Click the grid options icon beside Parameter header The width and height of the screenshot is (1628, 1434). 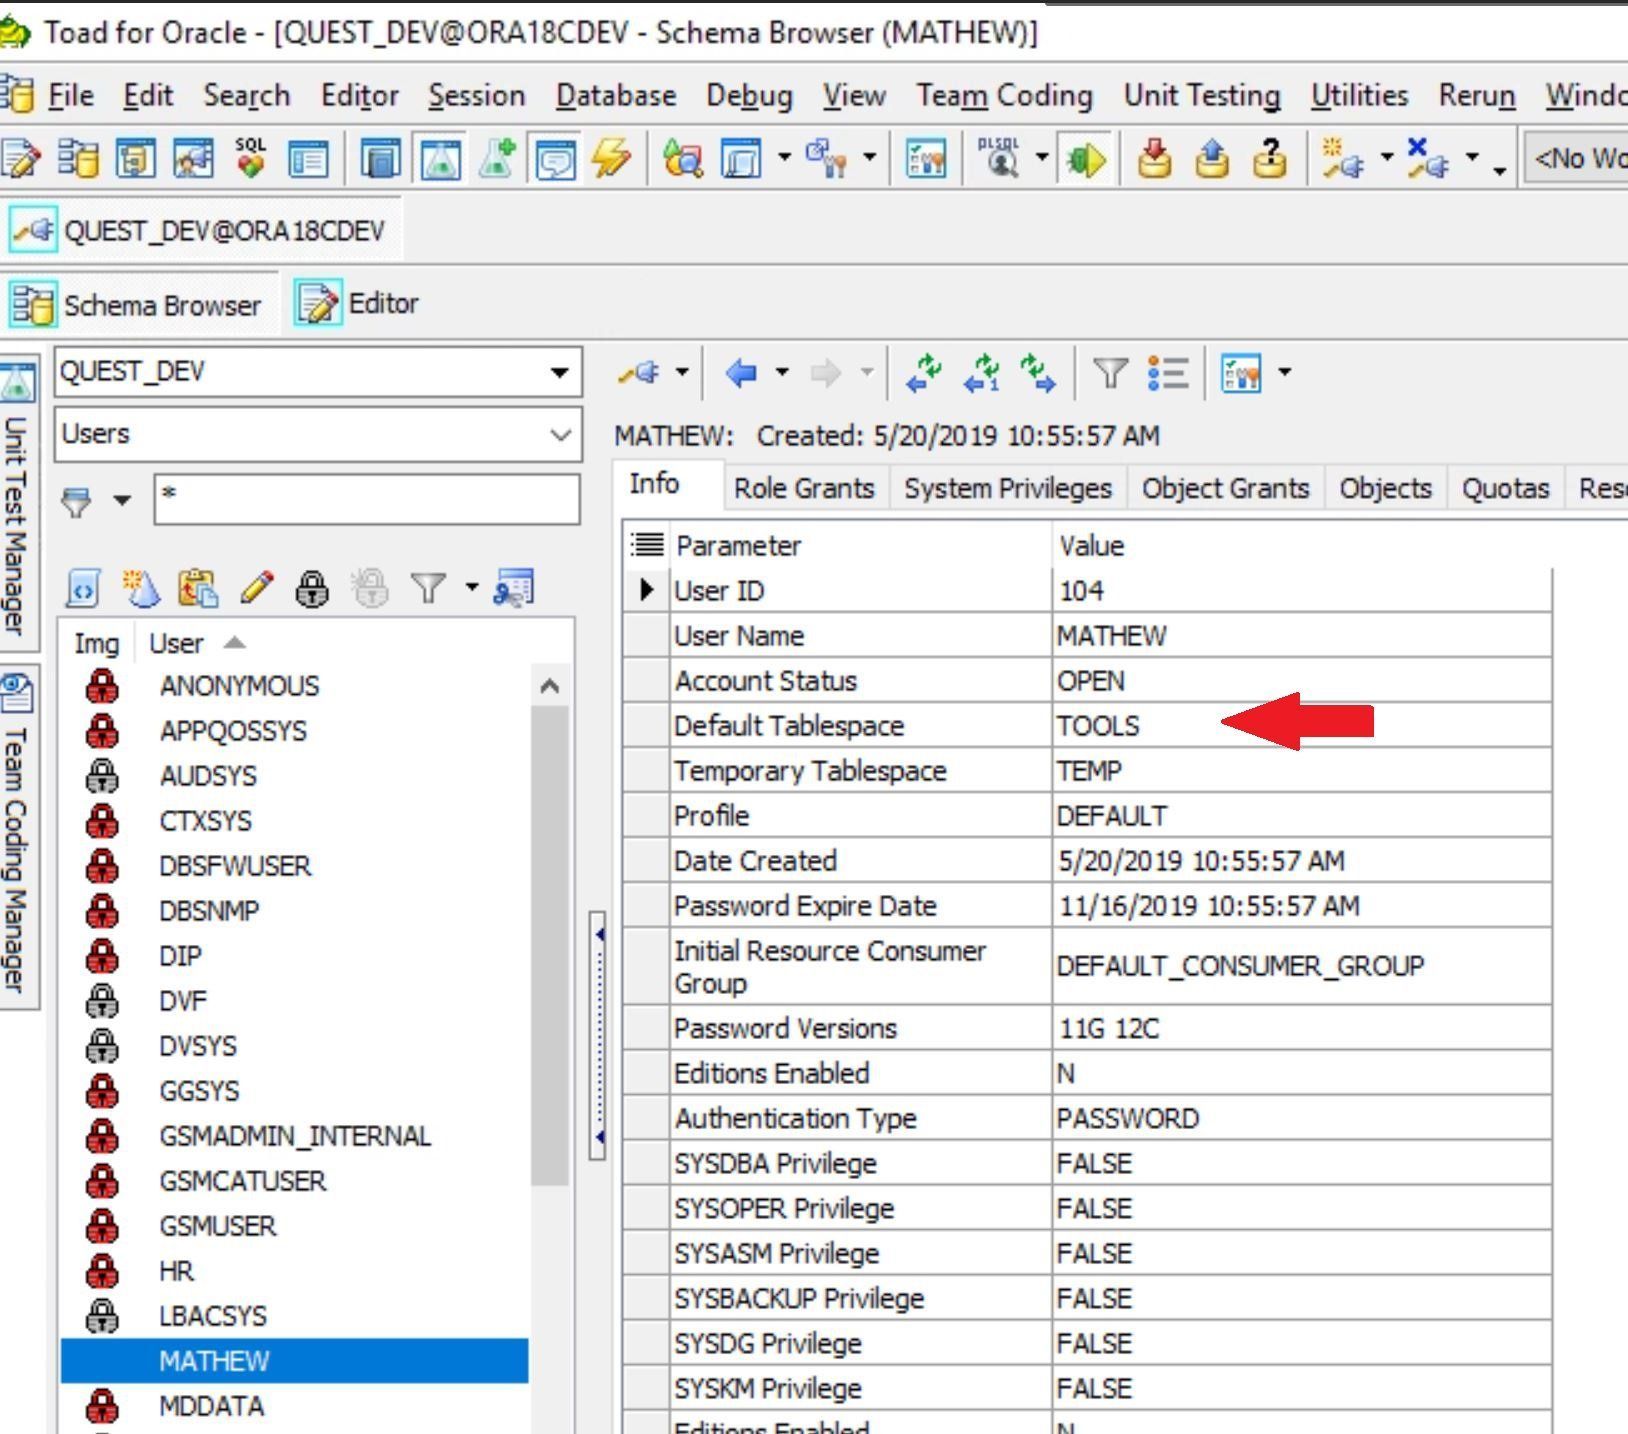647,545
